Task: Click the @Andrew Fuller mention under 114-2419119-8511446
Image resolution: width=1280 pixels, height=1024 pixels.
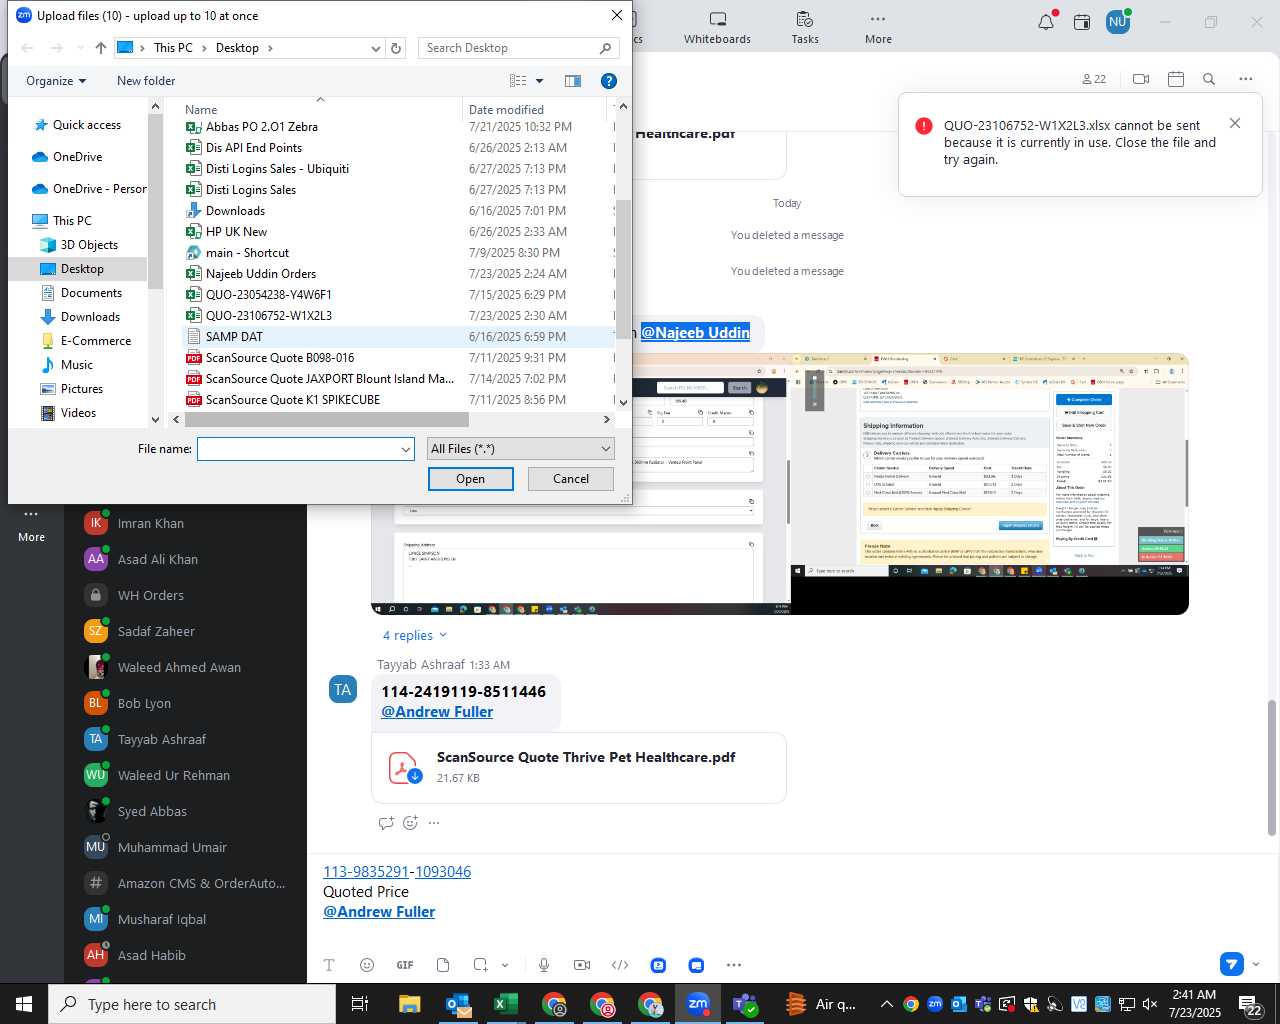Action: coord(437,712)
